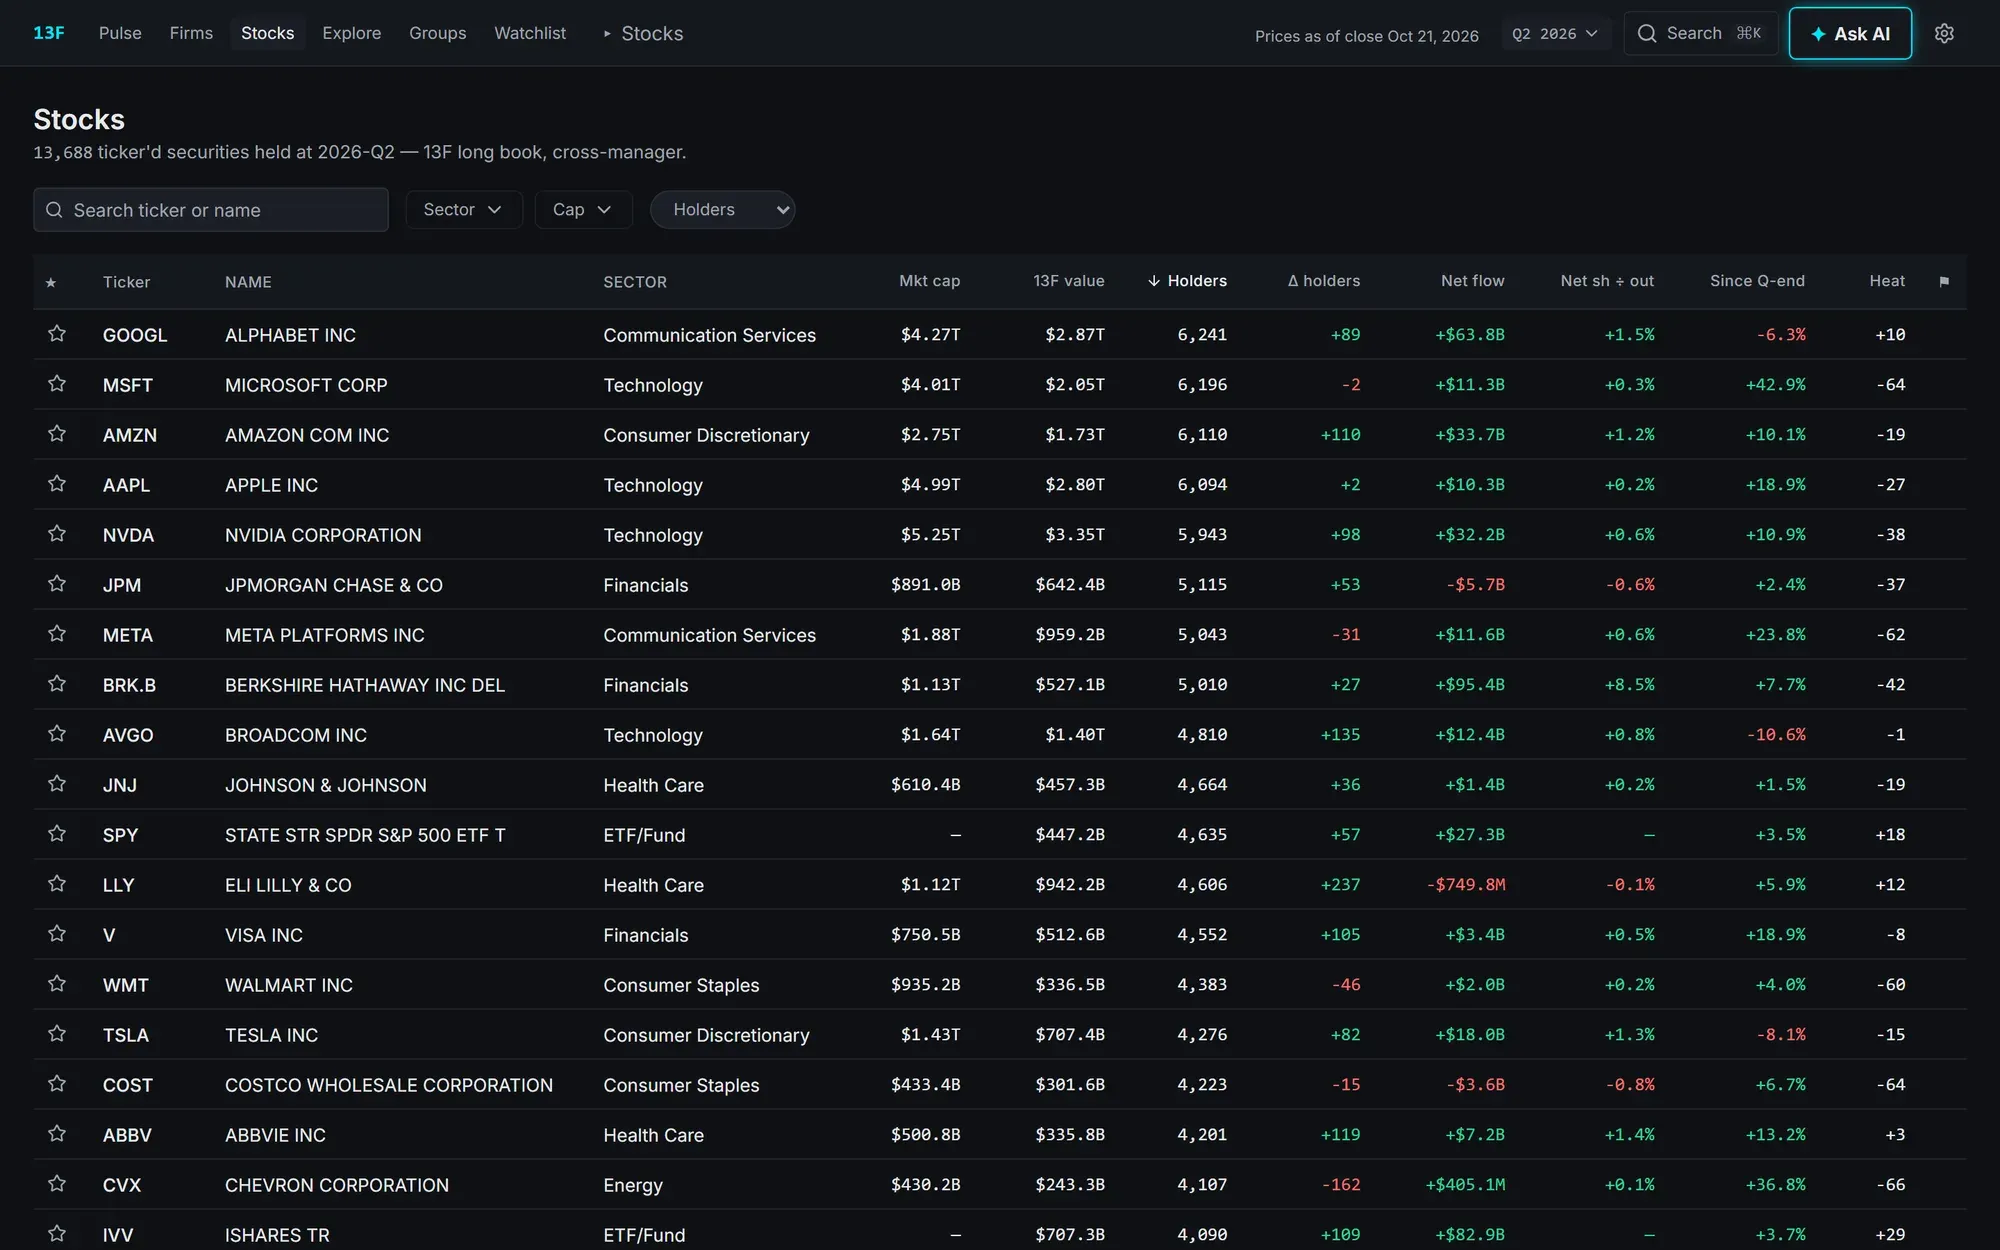Expand the Holders dropdown
2000x1250 pixels.
[x=723, y=210]
